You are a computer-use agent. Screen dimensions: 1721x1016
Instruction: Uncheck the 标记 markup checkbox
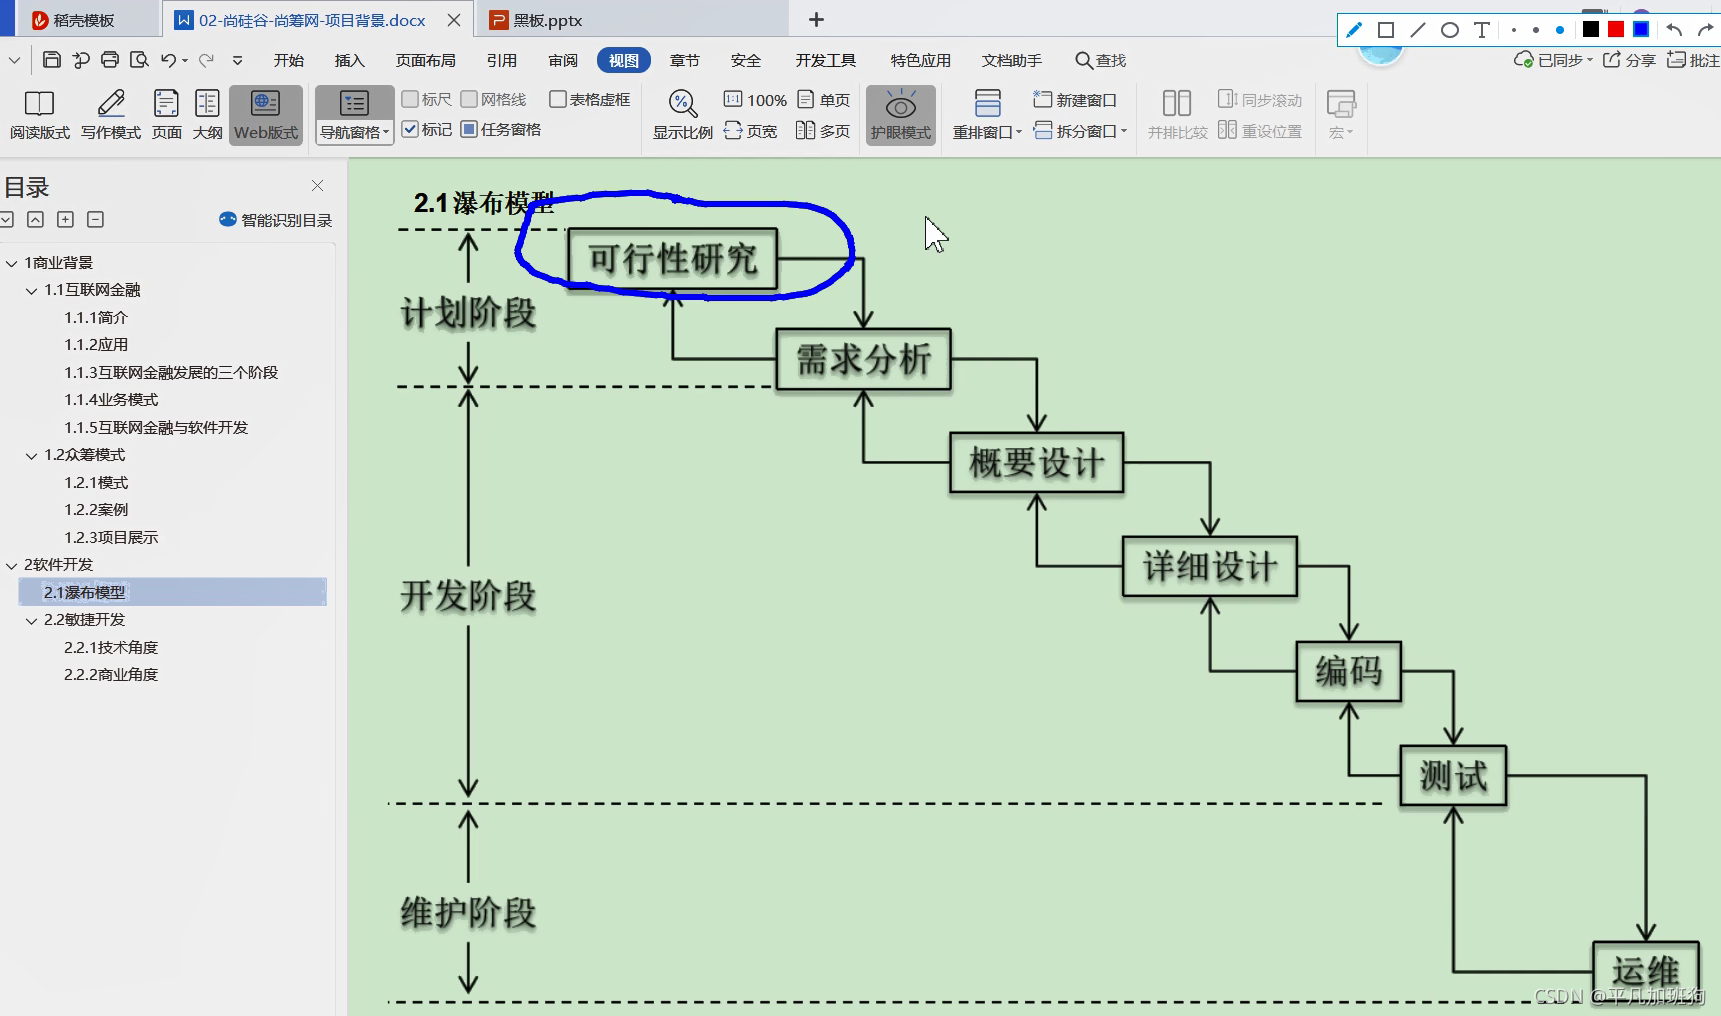pyautogui.click(x=410, y=129)
